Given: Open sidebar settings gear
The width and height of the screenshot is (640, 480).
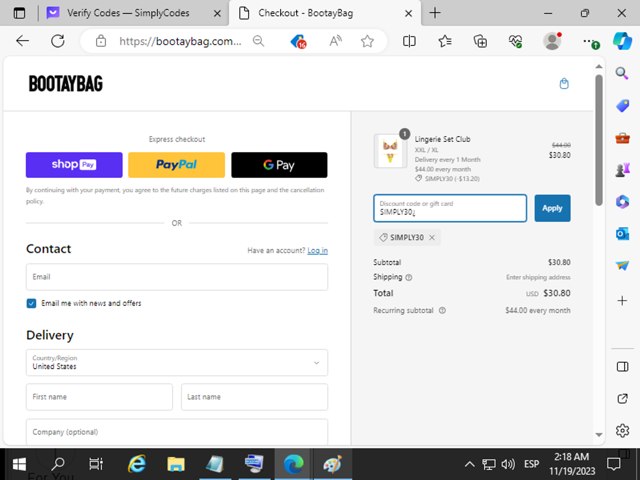Looking at the screenshot, I should [622, 430].
